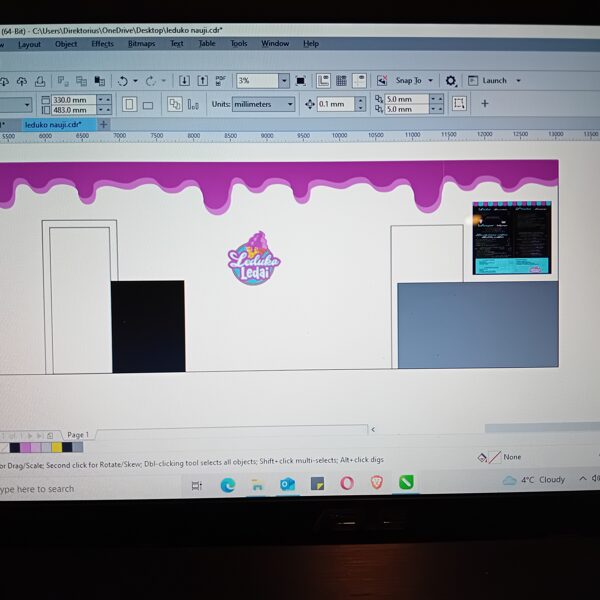Toggle the Show grid button
Viewport: 600px width, 600px height.
pos(342,80)
